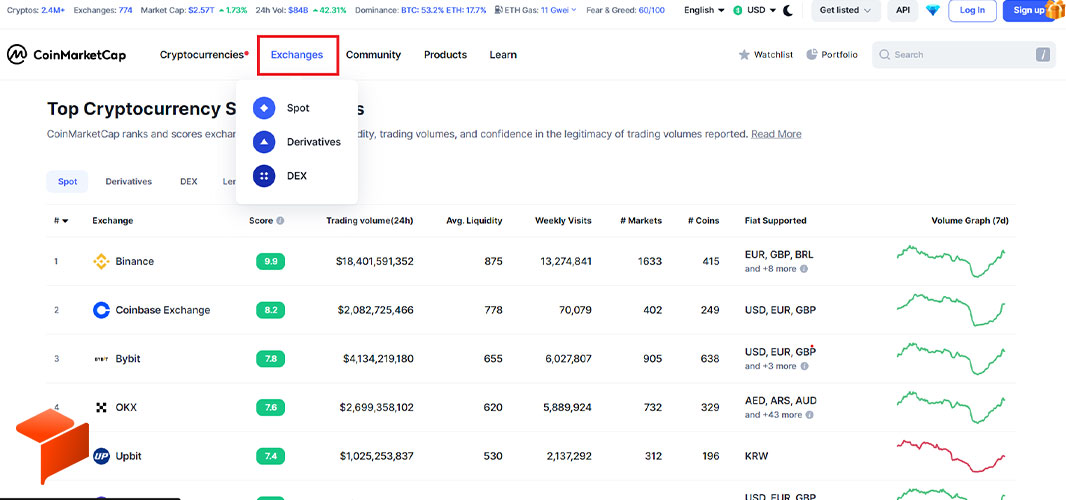Open the Portfolio pie icon

[x=812, y=54]
